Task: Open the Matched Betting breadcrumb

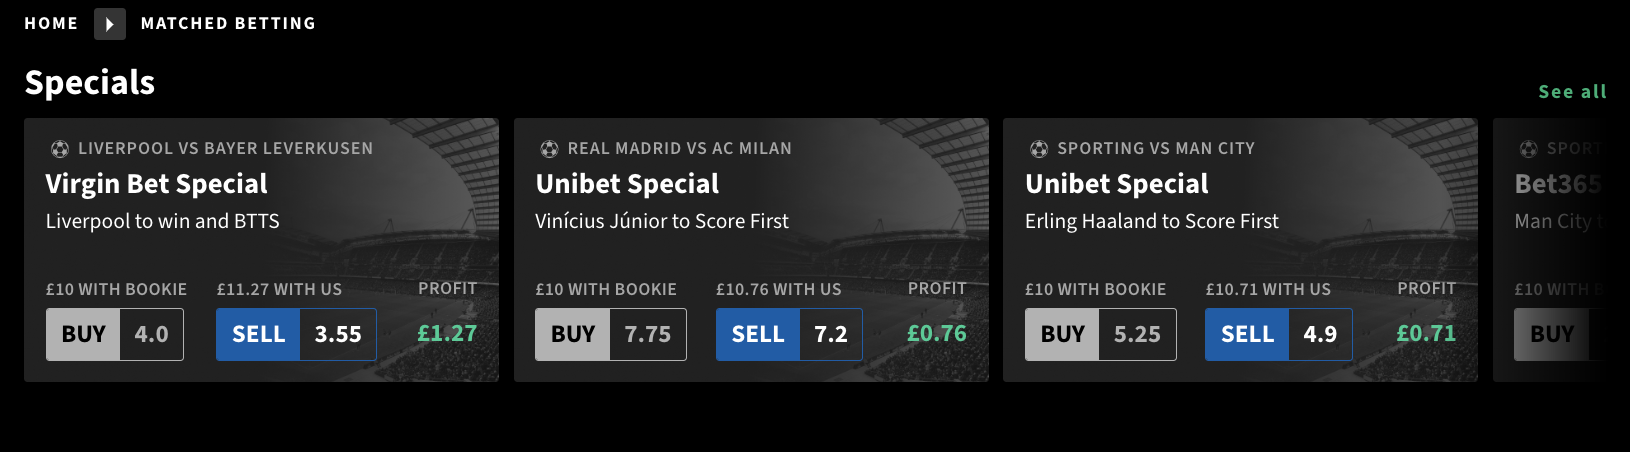Action: (x=228, y=23)
